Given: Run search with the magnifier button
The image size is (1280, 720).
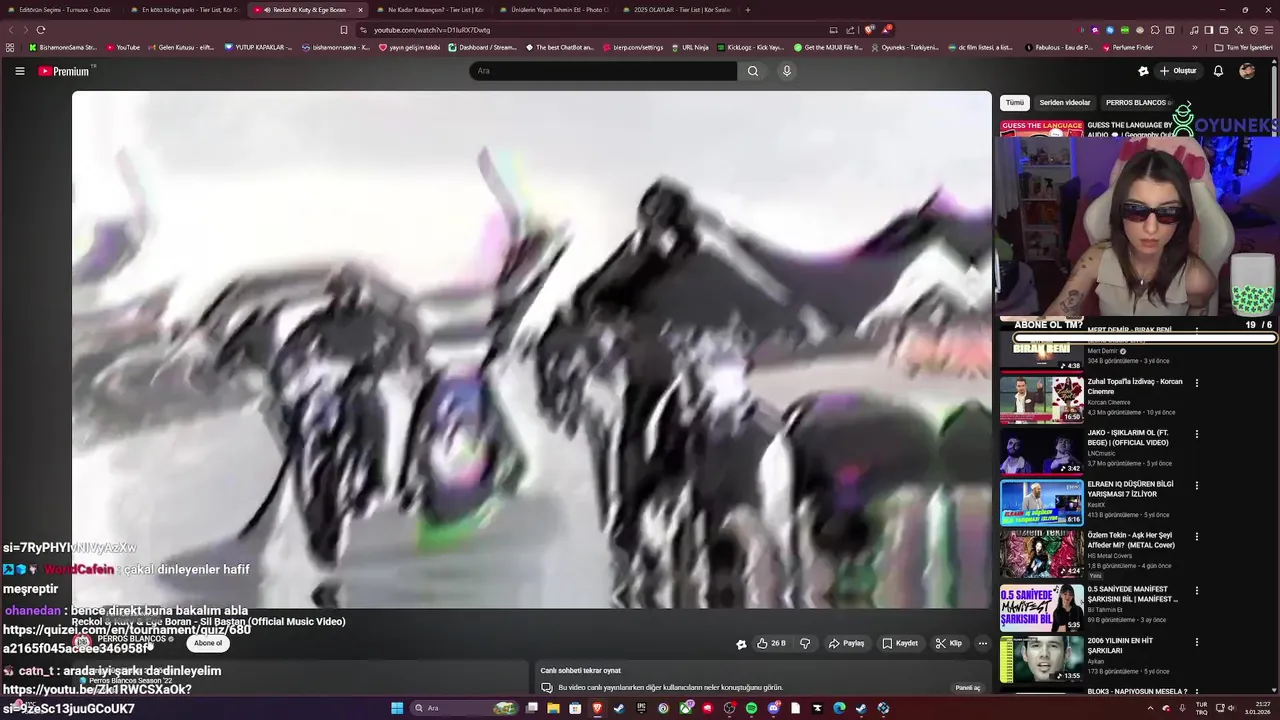Looking at the screenshot, I should click(753, 71).
